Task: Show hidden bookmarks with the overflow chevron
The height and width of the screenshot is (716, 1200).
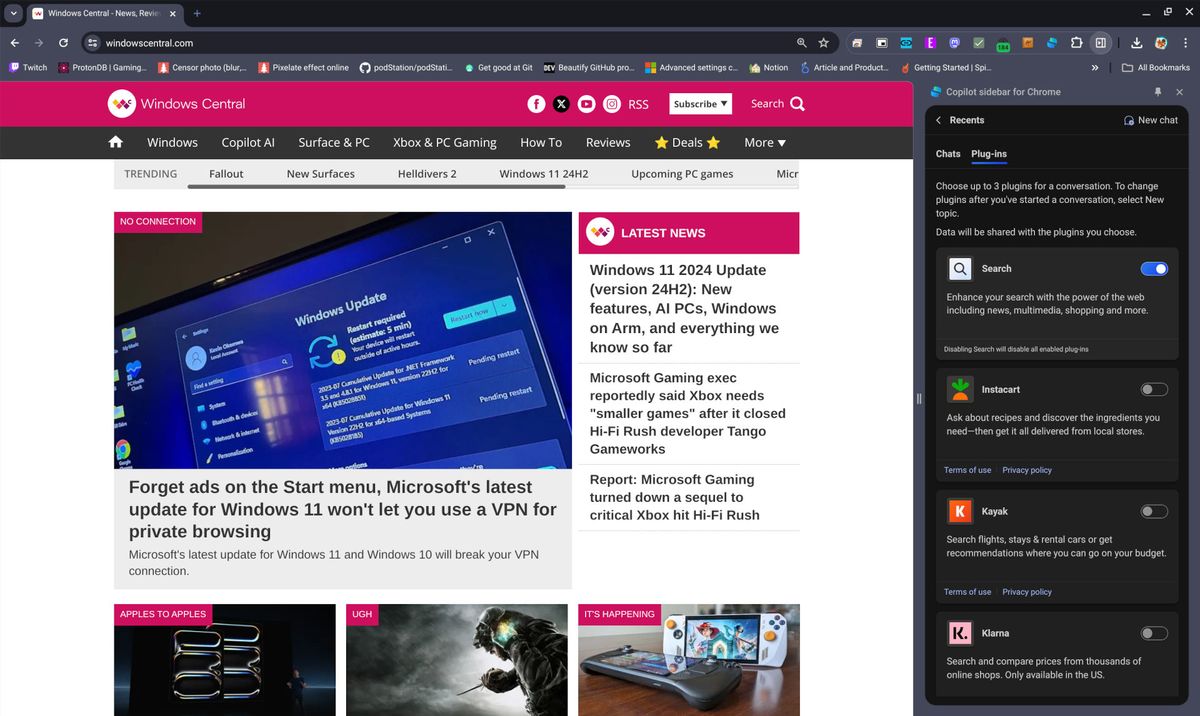Action: click(x=1095, y=67)
